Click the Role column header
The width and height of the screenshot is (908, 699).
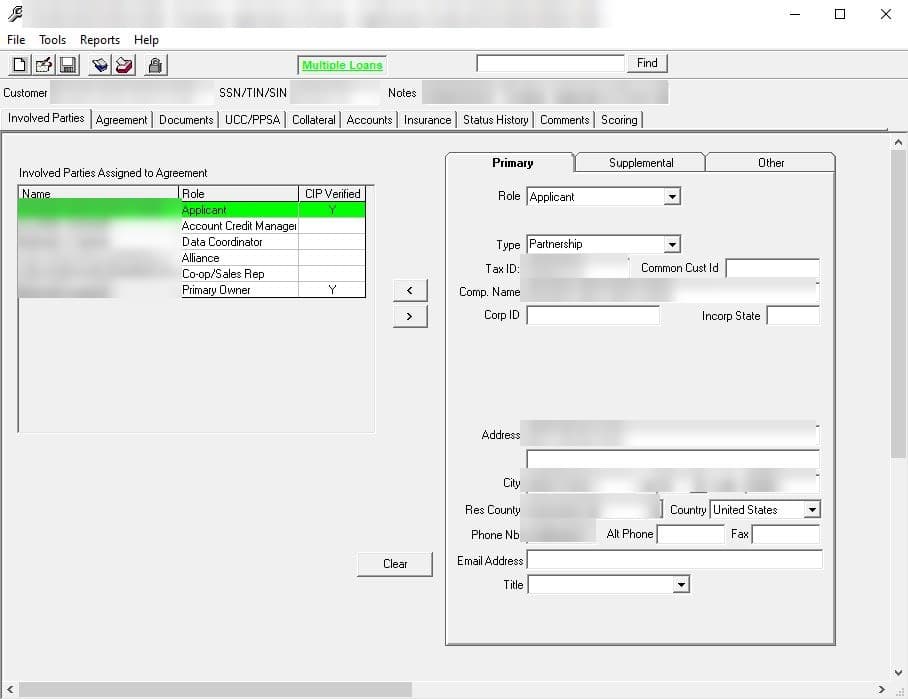pyautogui.click(x=238, y=193)
